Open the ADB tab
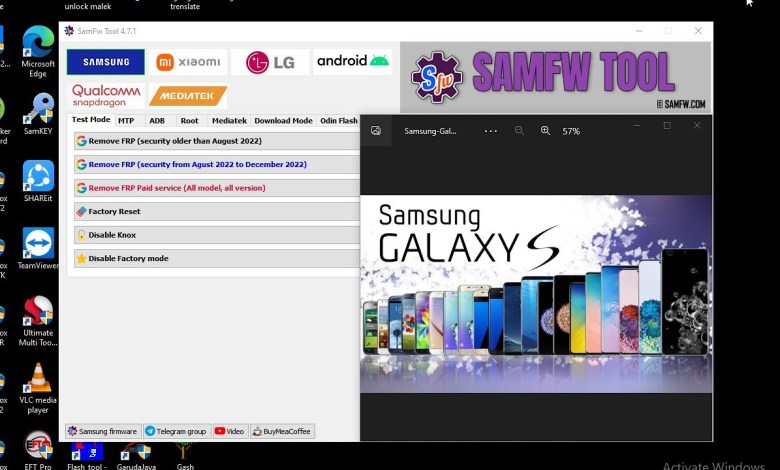Screen dimensions: 780x470 157,121
